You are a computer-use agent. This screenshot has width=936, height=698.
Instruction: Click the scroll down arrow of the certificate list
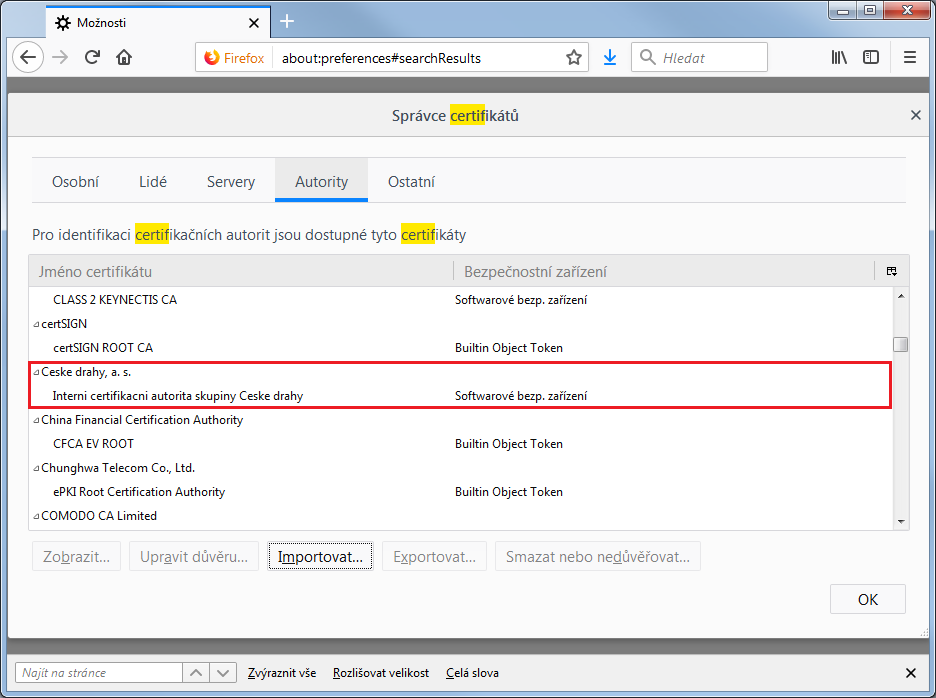click(901, 522)
